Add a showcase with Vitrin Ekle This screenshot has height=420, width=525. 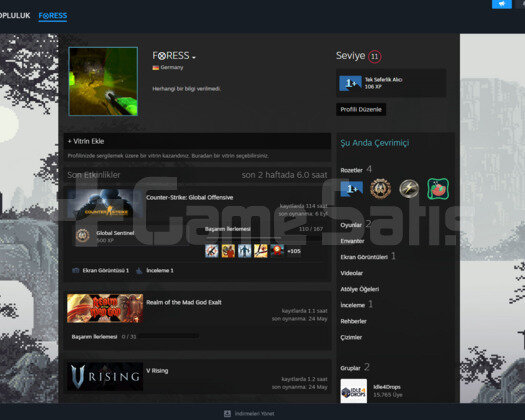pyautogui.click(x=86, y=141)
